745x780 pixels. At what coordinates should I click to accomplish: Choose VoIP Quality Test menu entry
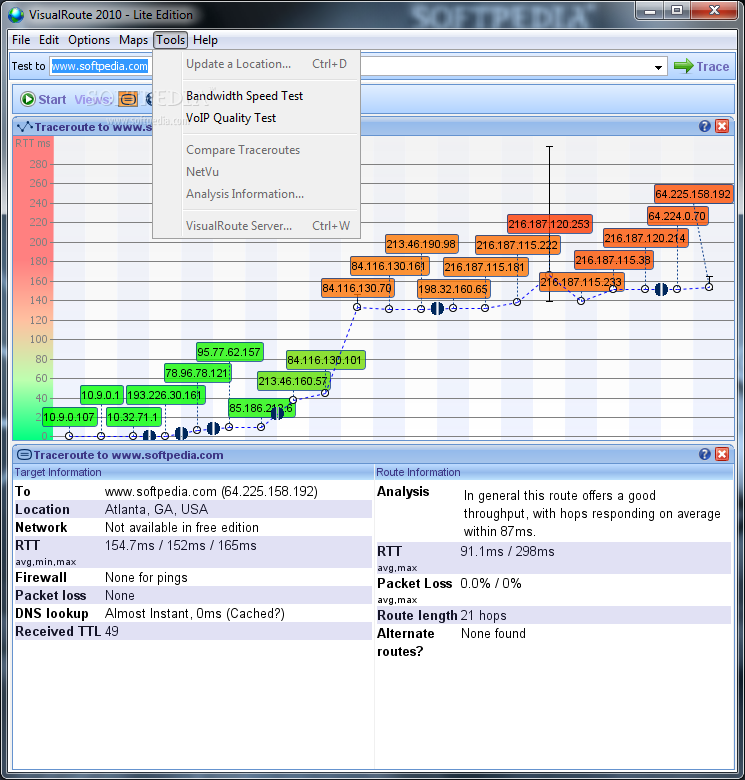pyautogui.click(x=231, y=118)
